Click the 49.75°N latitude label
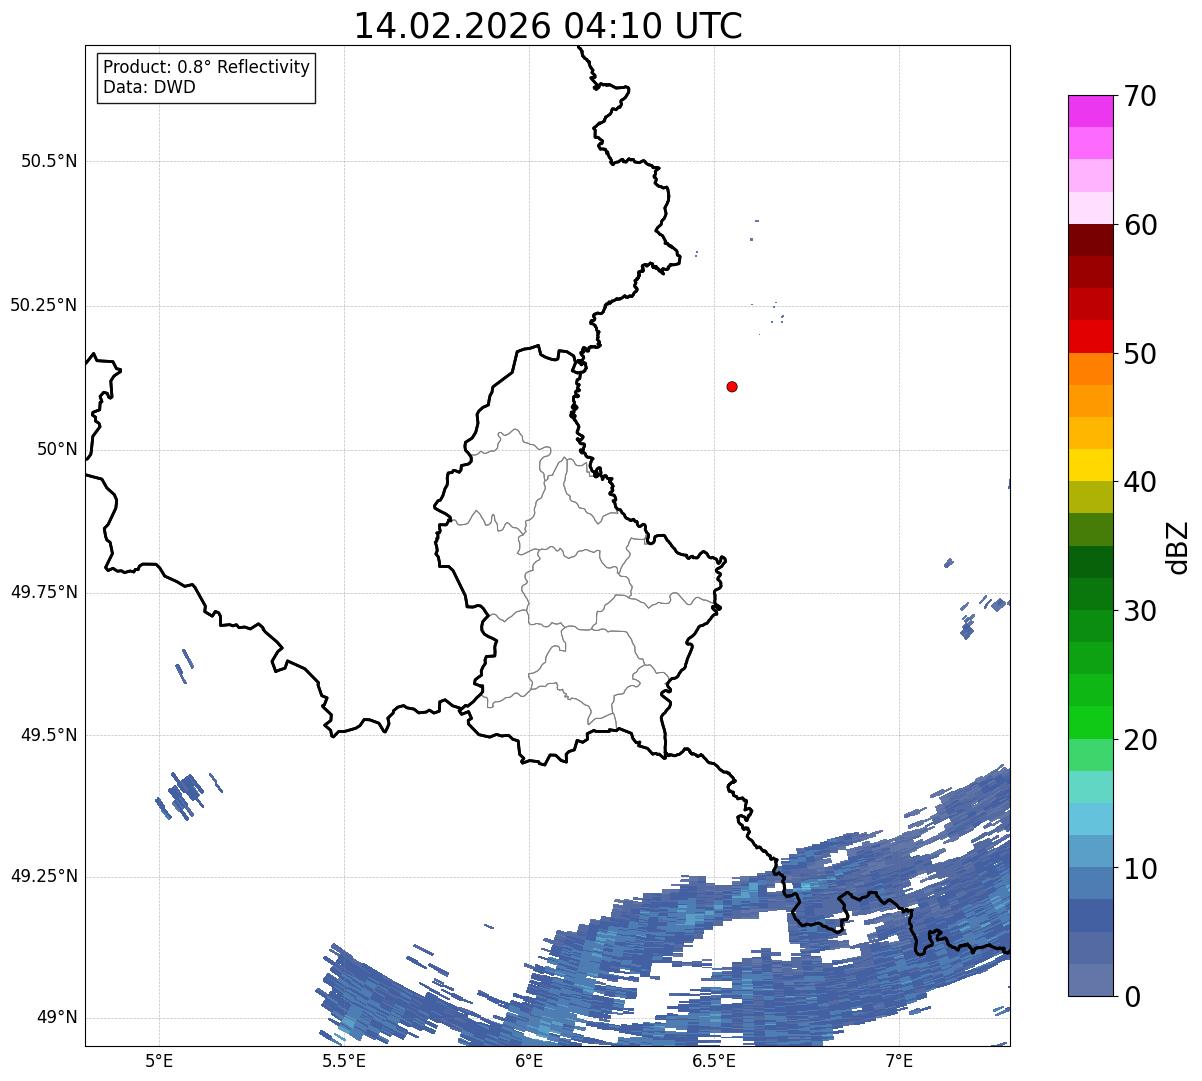1202x1081 pixels. [x=43, y=592]
